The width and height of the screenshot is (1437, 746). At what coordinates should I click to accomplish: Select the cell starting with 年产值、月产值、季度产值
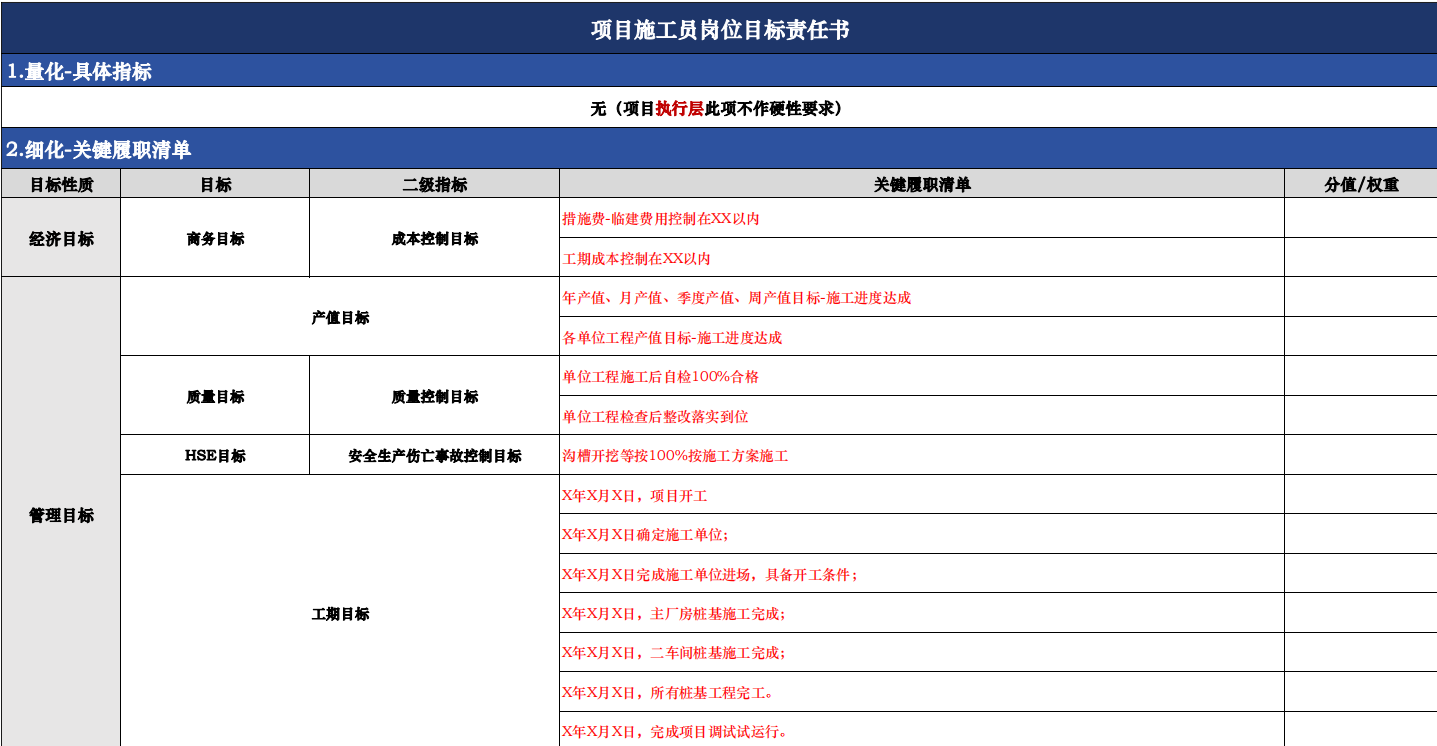922,297
